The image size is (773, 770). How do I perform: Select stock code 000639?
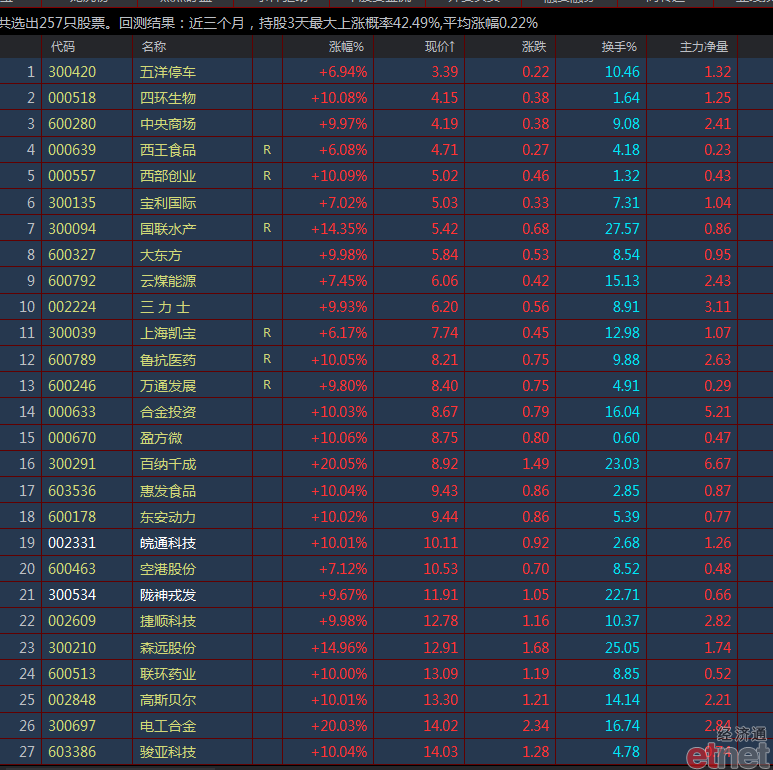click(72, 150)
